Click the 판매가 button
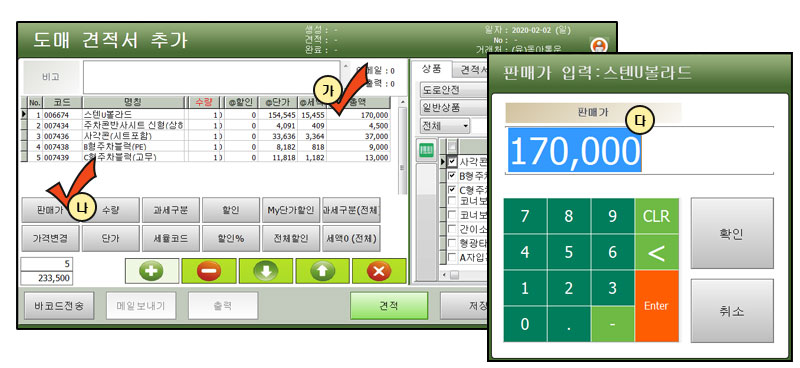Viewport: 800px width, 368px height. click(x=50, y=210)
